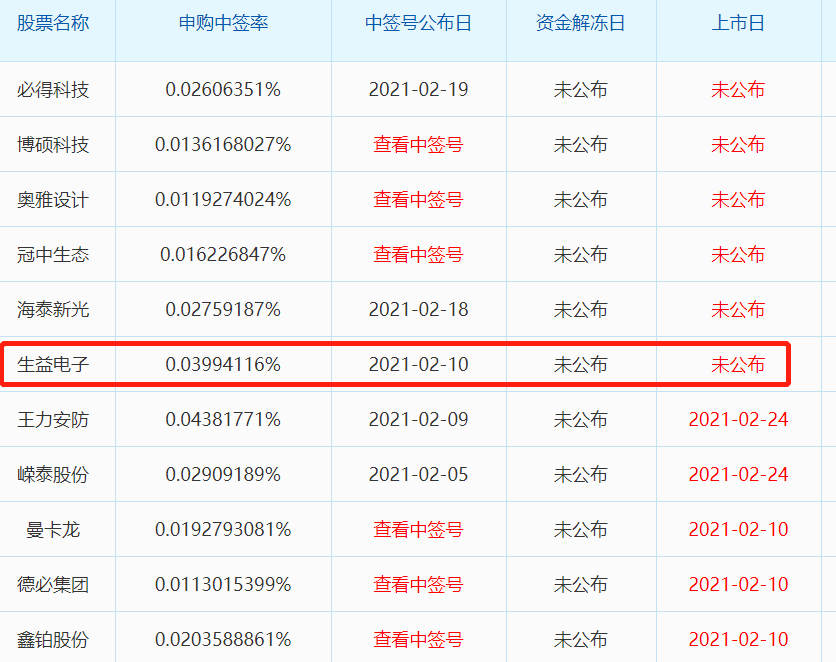Select stock name 鑫铂股份

pos(53,639)
